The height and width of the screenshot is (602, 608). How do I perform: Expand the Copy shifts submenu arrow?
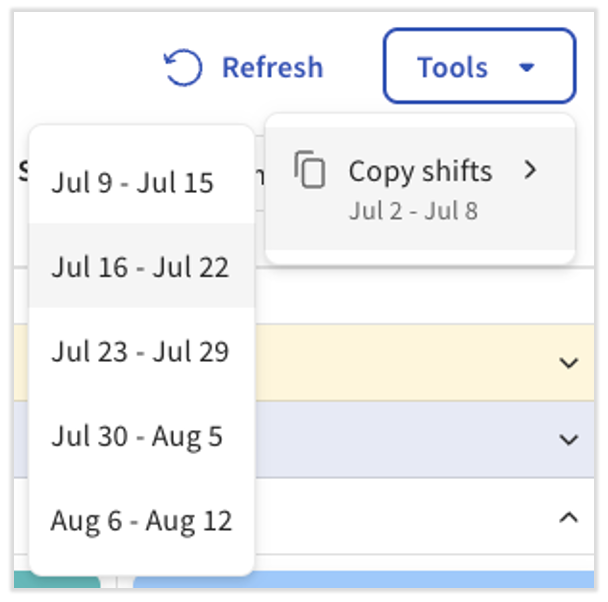(x=531, y=171)
